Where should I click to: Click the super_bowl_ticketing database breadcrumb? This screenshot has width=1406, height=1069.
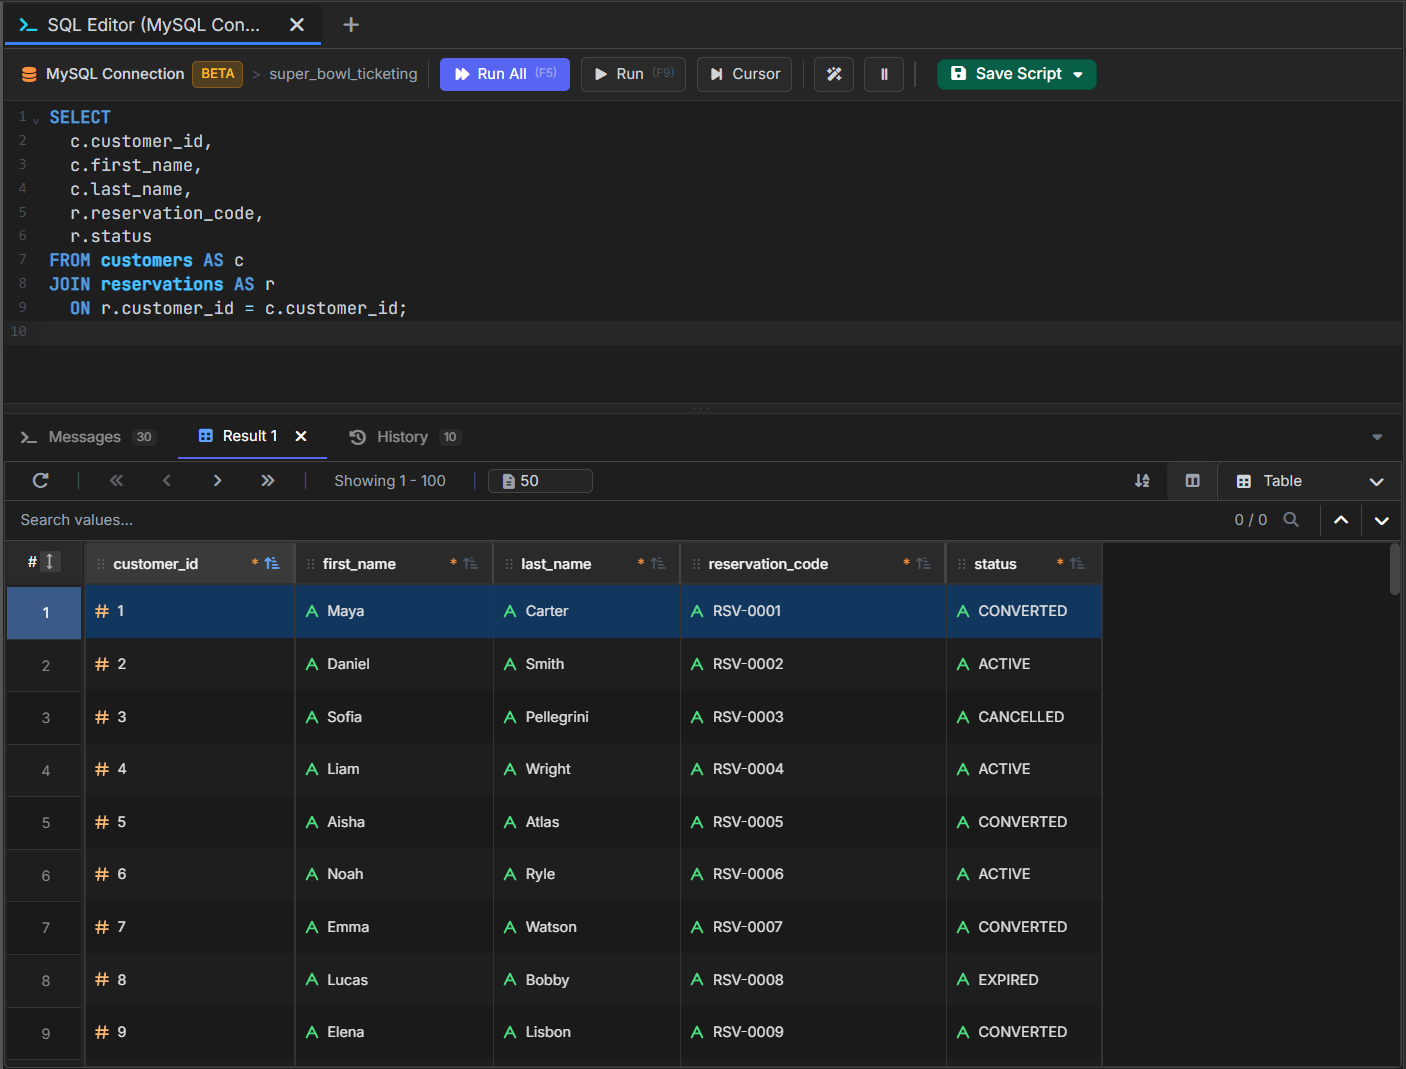[x=343, y=74]
